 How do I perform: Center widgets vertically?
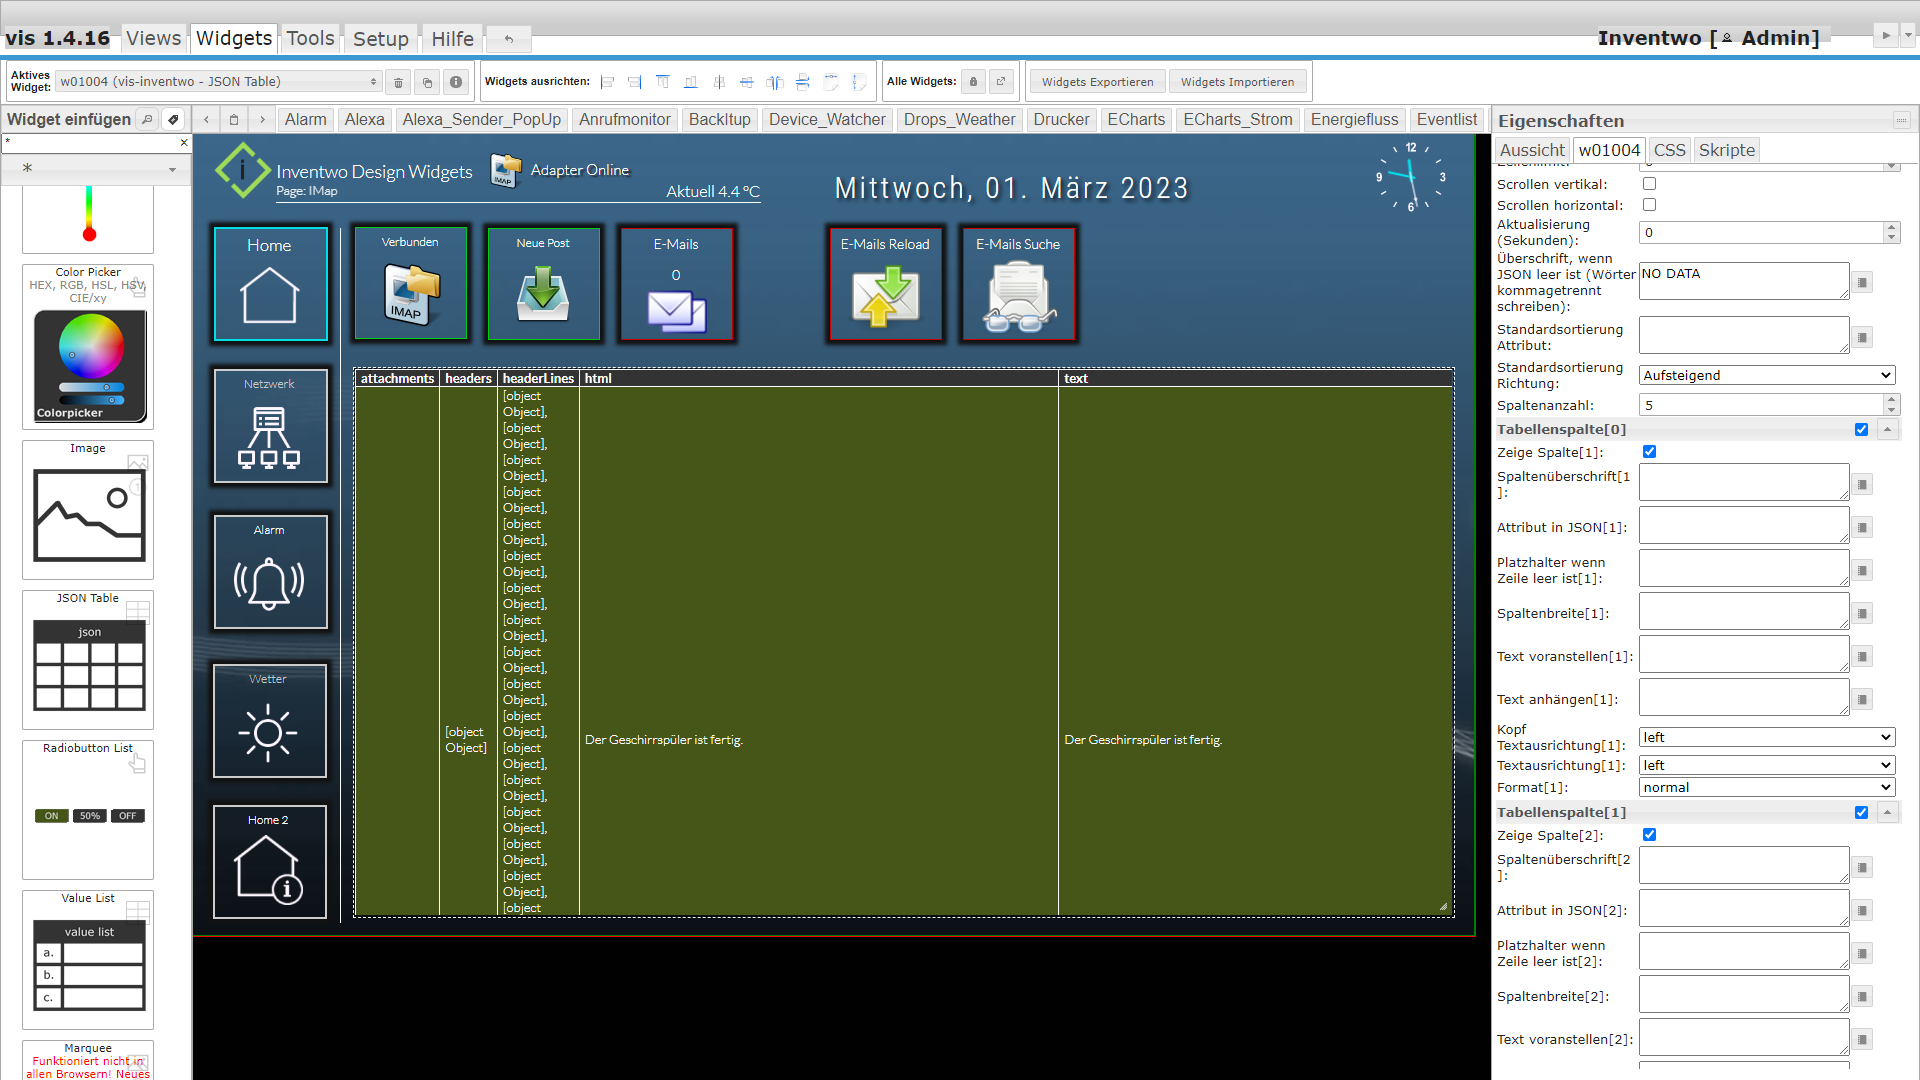coord(747,82)
